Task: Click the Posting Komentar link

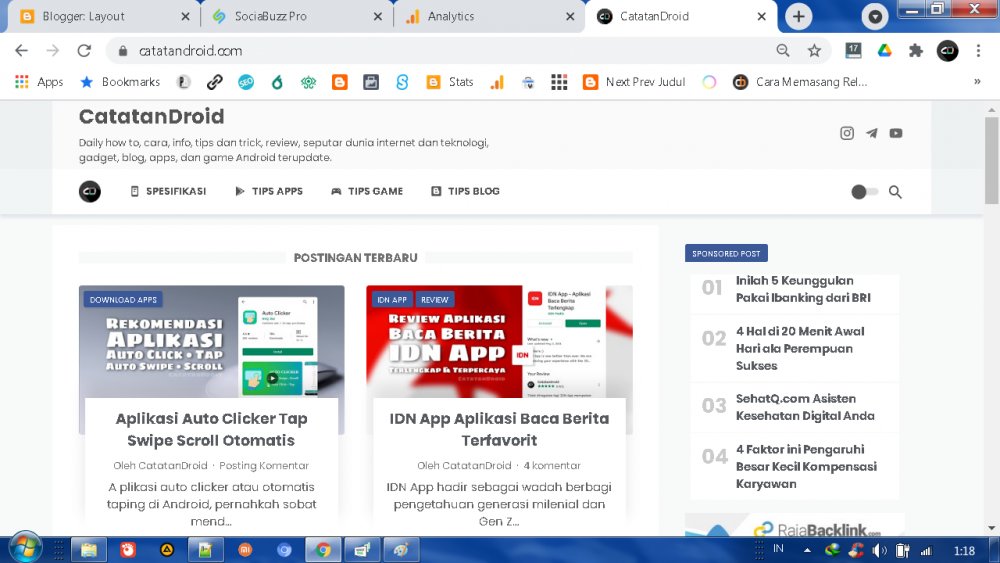Action: (264, 465)
